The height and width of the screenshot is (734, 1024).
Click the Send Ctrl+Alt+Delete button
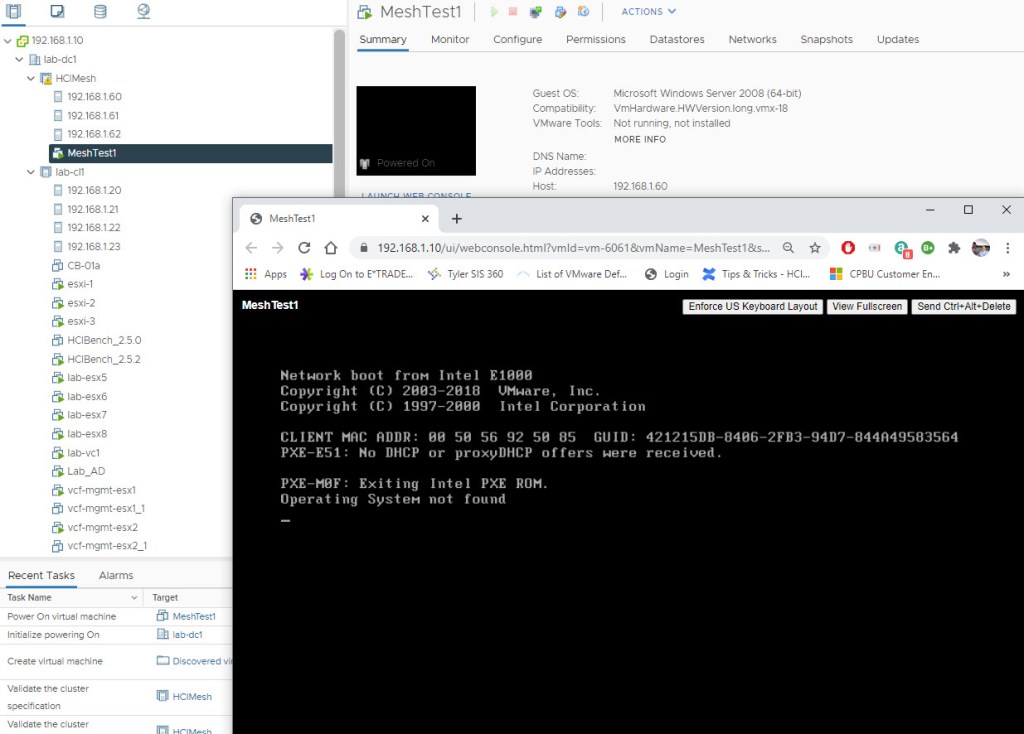coord(964,307)
